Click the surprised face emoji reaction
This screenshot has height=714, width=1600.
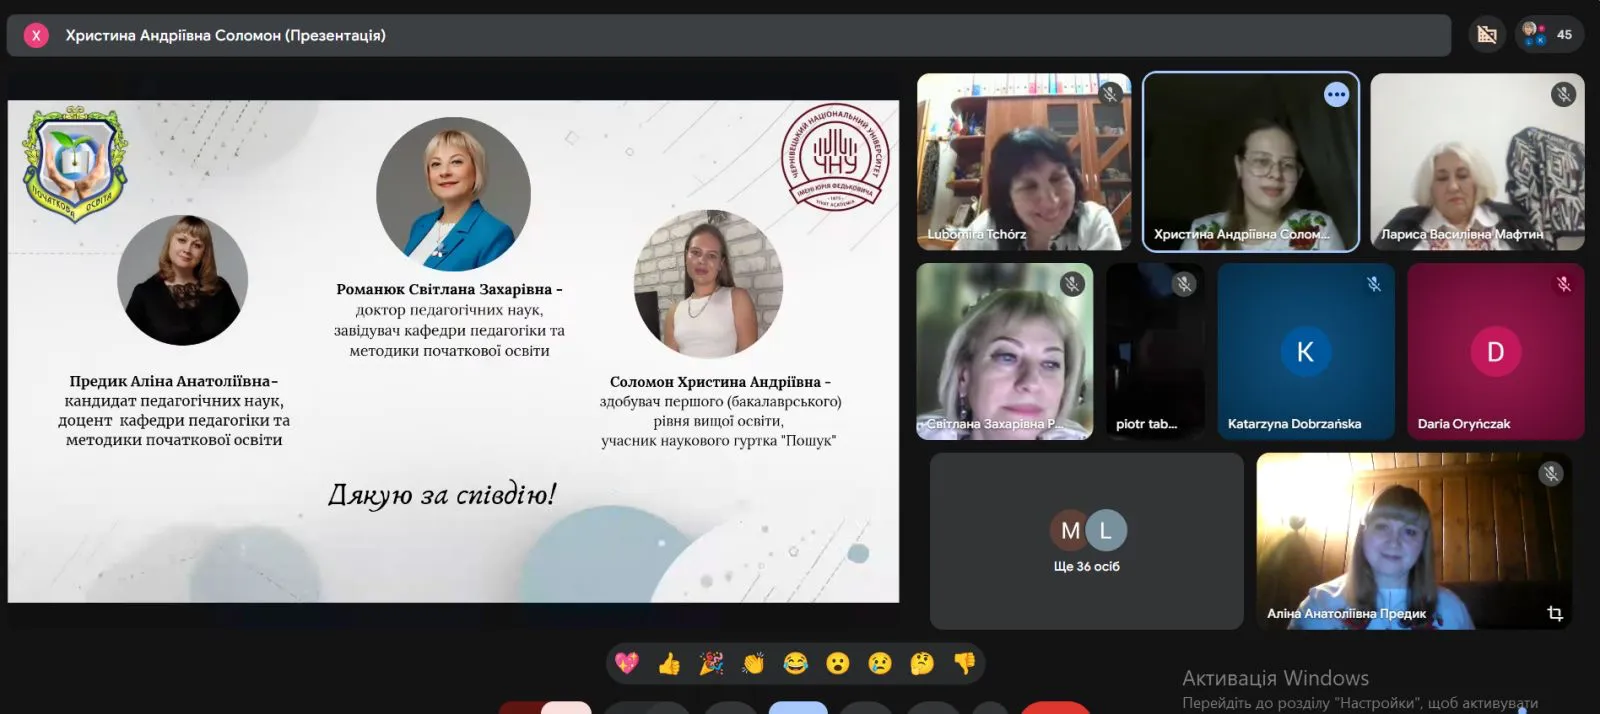tap(838, 663)
